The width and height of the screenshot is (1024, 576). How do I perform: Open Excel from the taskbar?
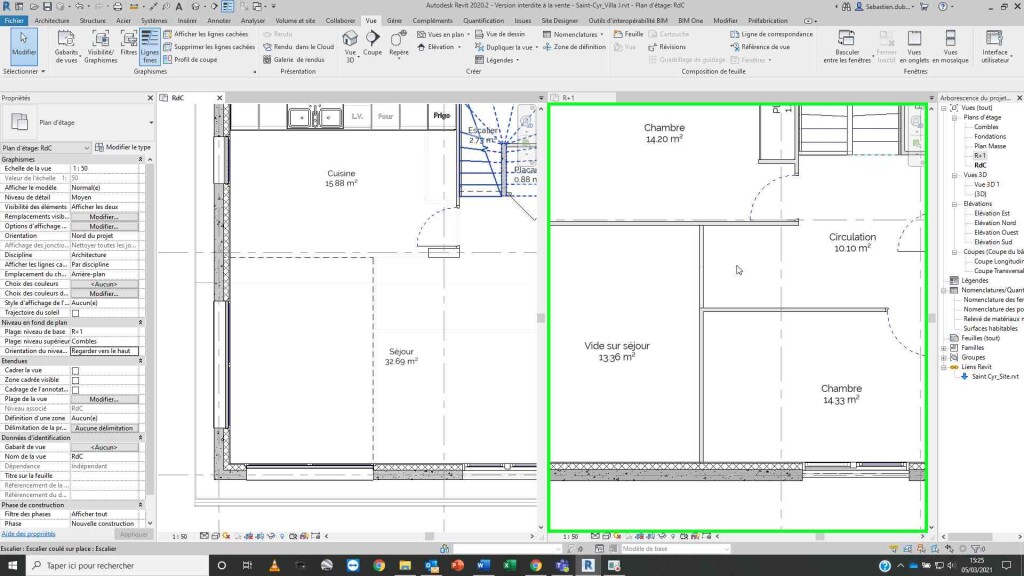coord(509,566)
